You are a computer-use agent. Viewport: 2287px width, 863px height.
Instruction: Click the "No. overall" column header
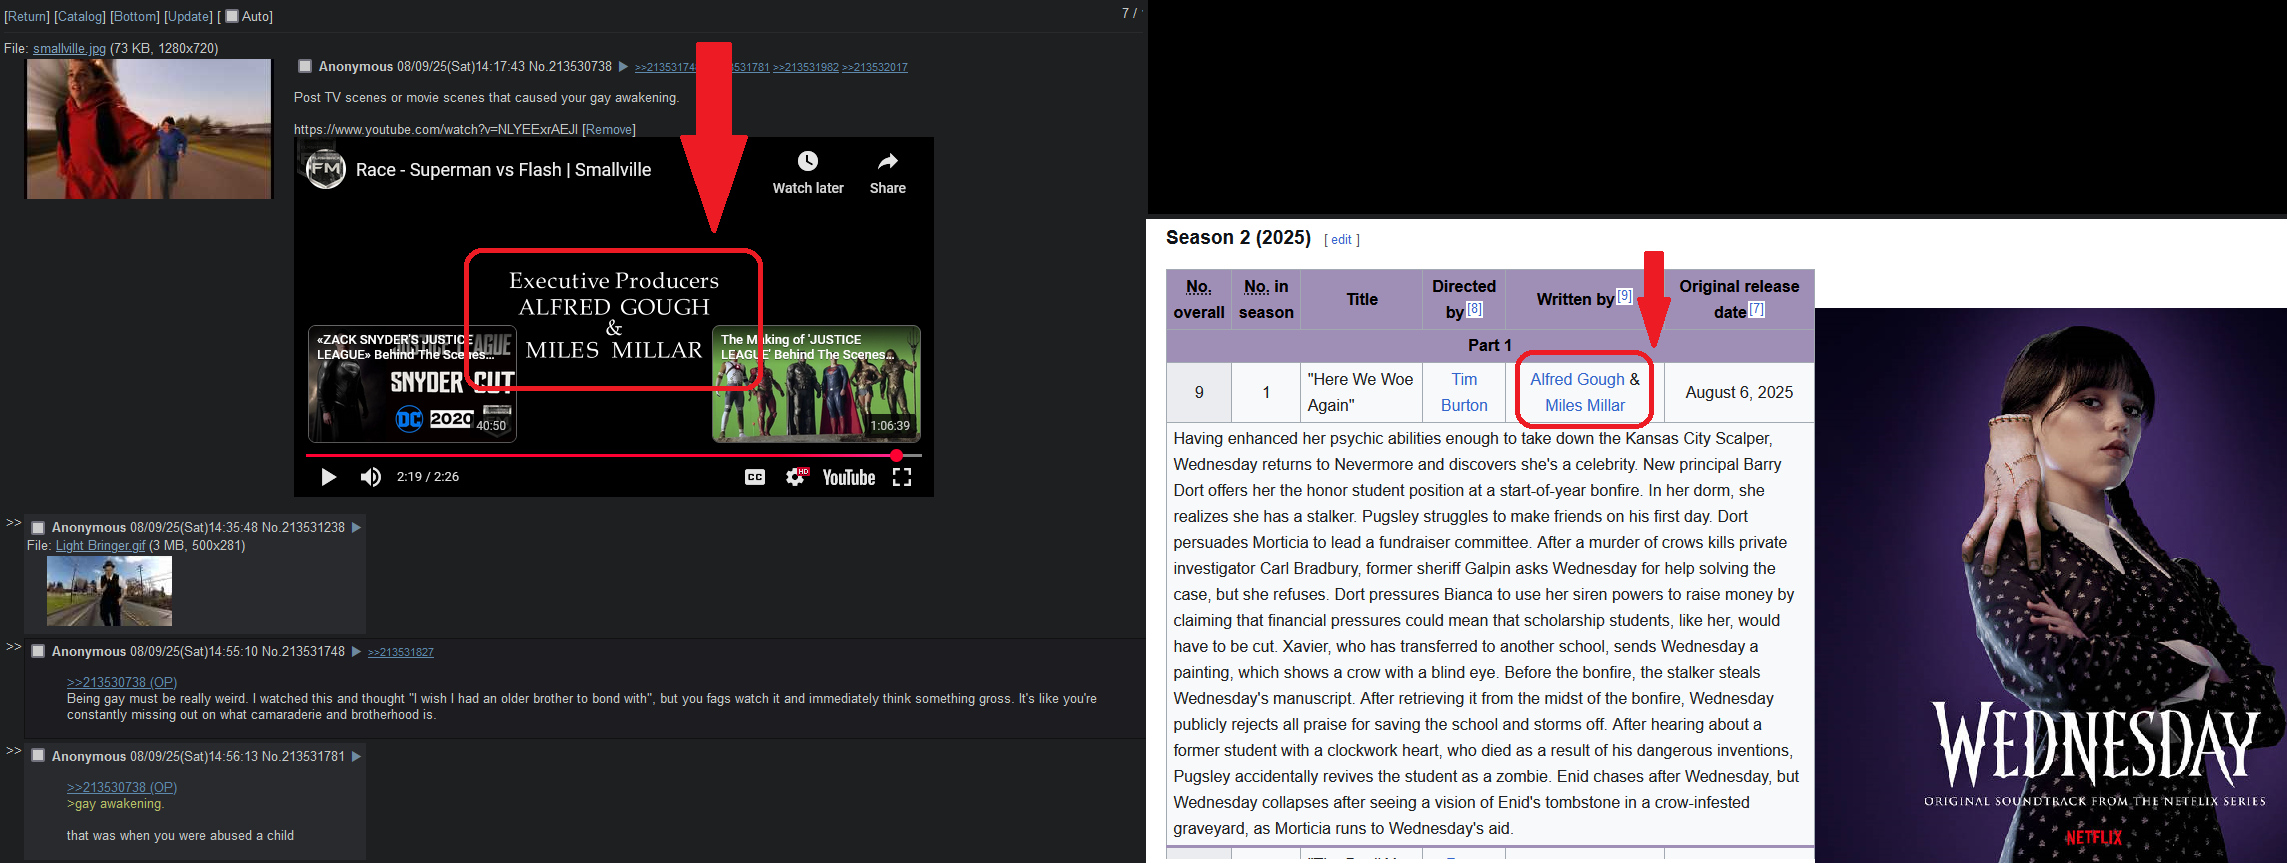1199,299
